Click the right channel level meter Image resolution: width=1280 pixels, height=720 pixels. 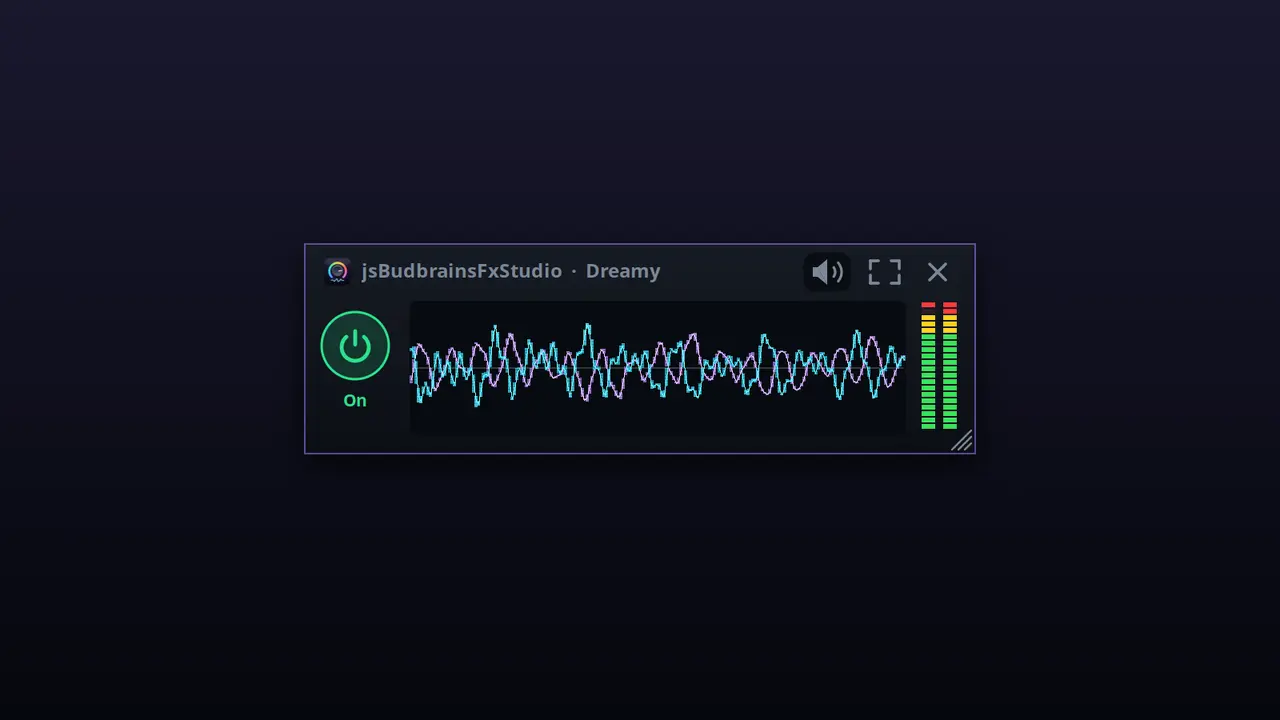click(x=950, y=365)
